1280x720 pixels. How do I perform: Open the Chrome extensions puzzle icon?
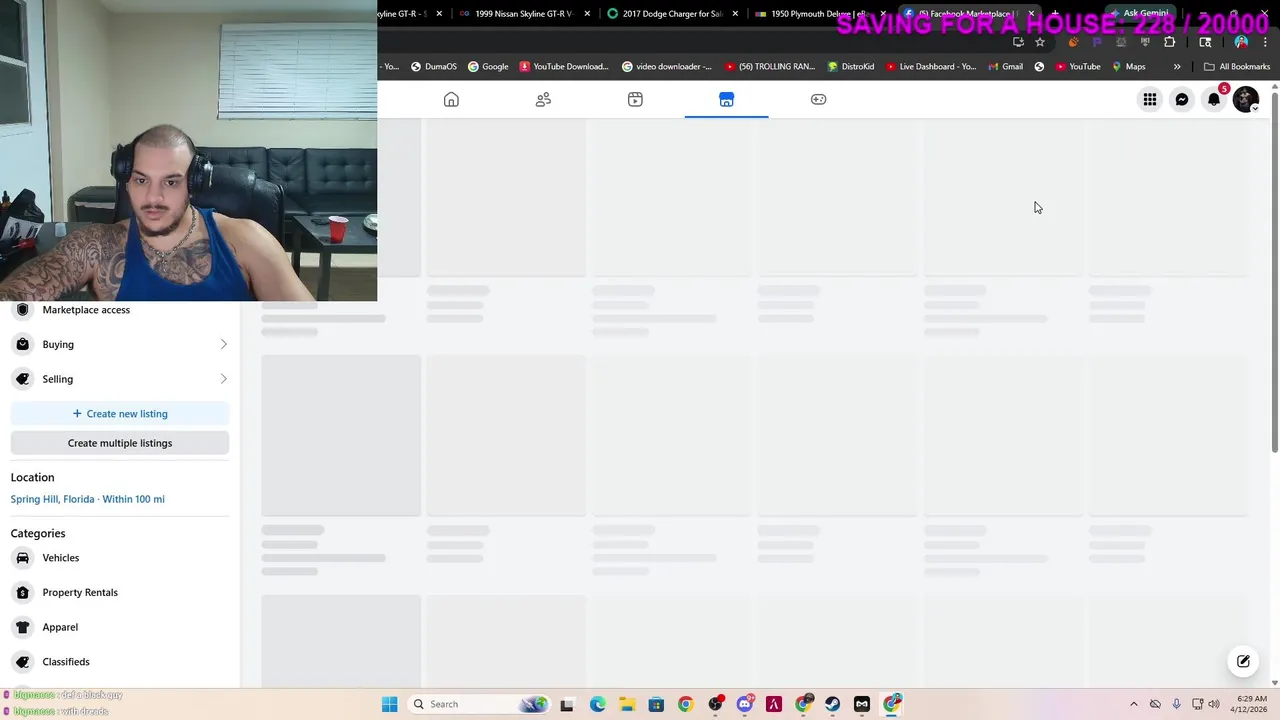[x=1169, y=42]
